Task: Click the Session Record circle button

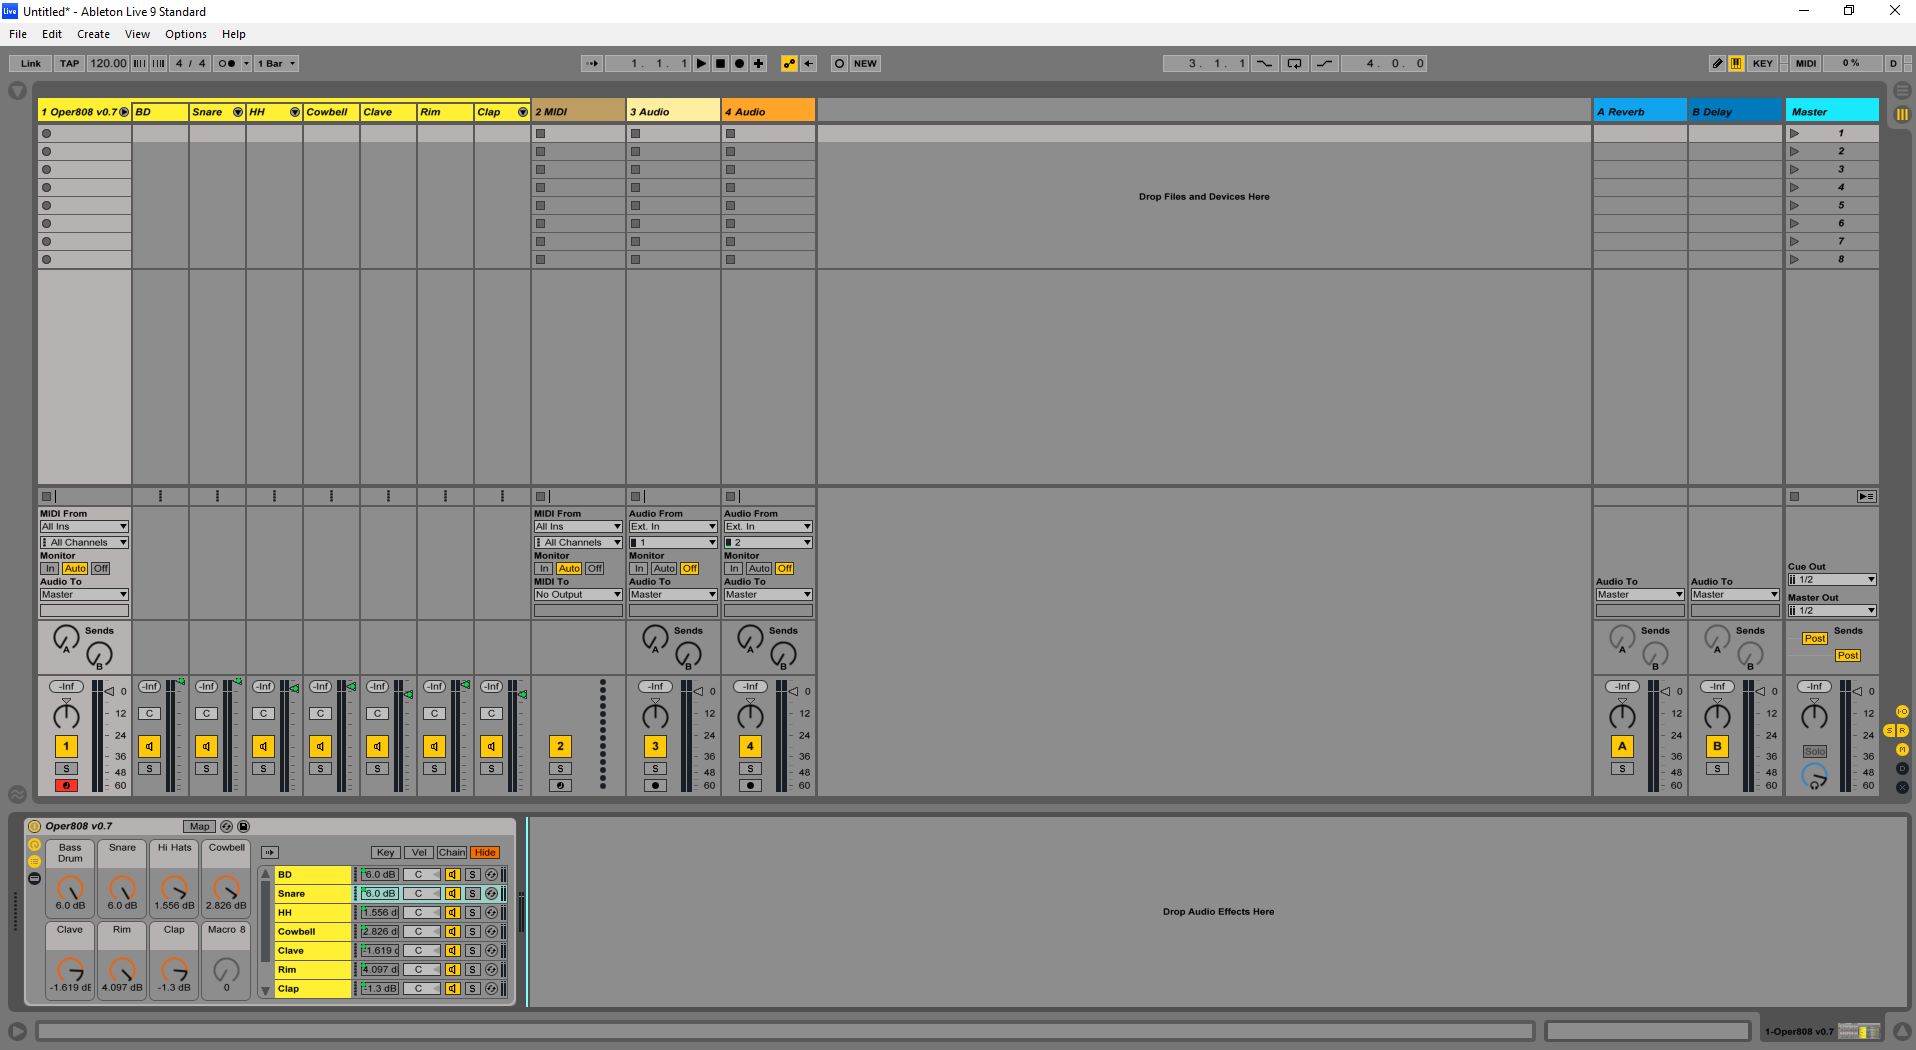Action: click(x=839, y=63)
